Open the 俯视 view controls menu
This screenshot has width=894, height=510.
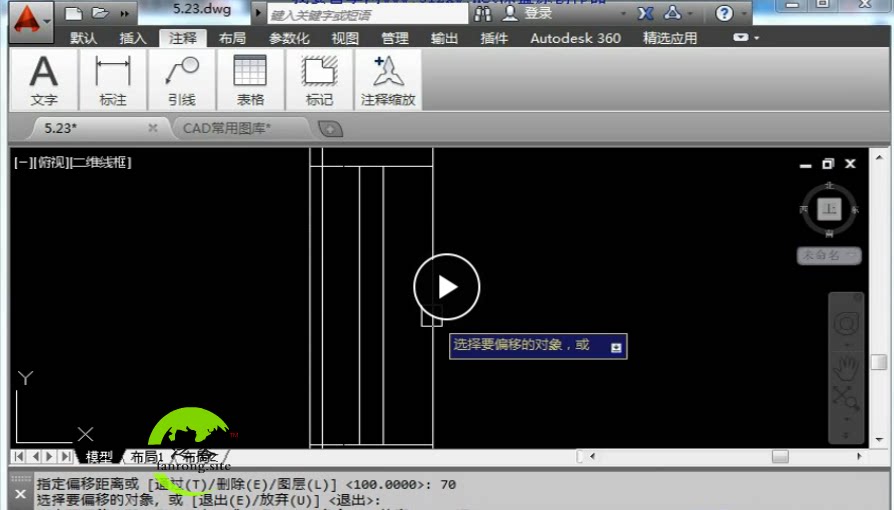(x=50, y=163)
